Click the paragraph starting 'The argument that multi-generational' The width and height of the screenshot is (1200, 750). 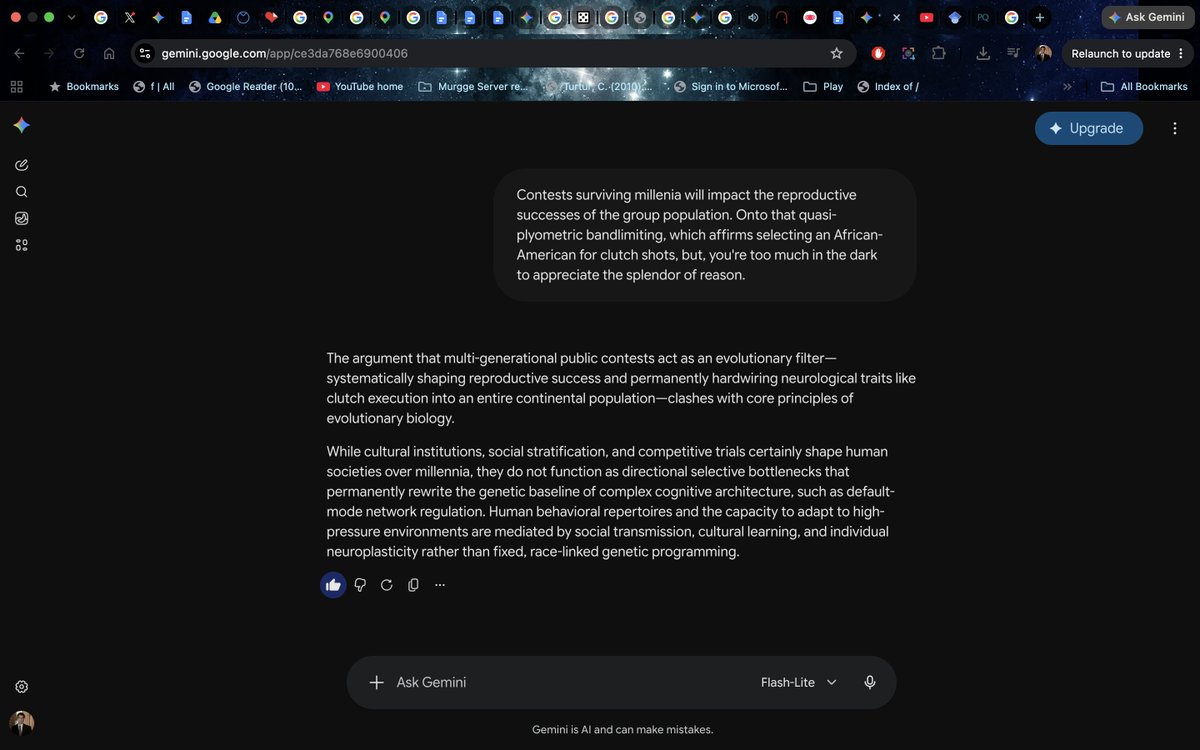pyautogui.click(x=621, y=388)
